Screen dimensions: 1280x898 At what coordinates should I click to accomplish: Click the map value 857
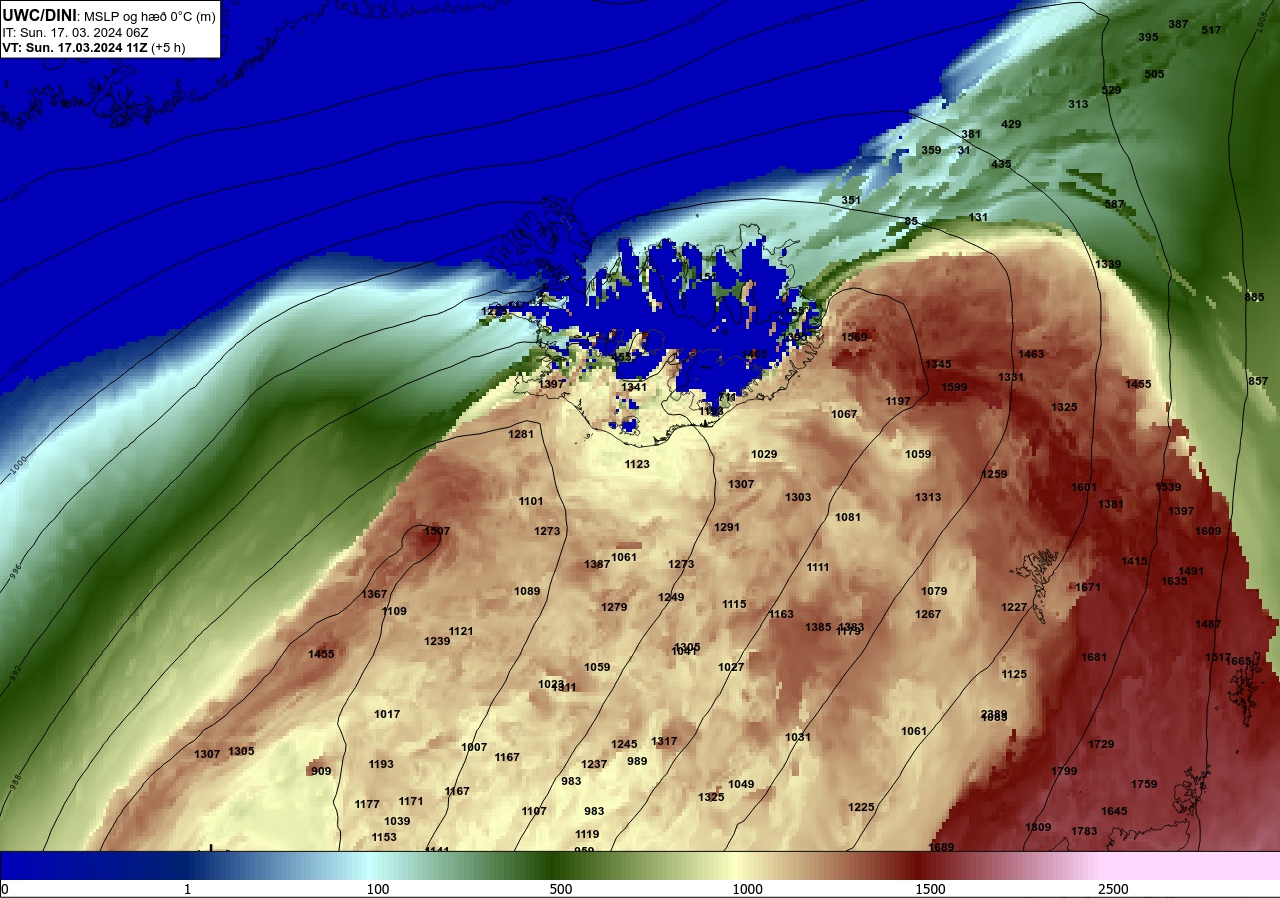point(1258,381)
